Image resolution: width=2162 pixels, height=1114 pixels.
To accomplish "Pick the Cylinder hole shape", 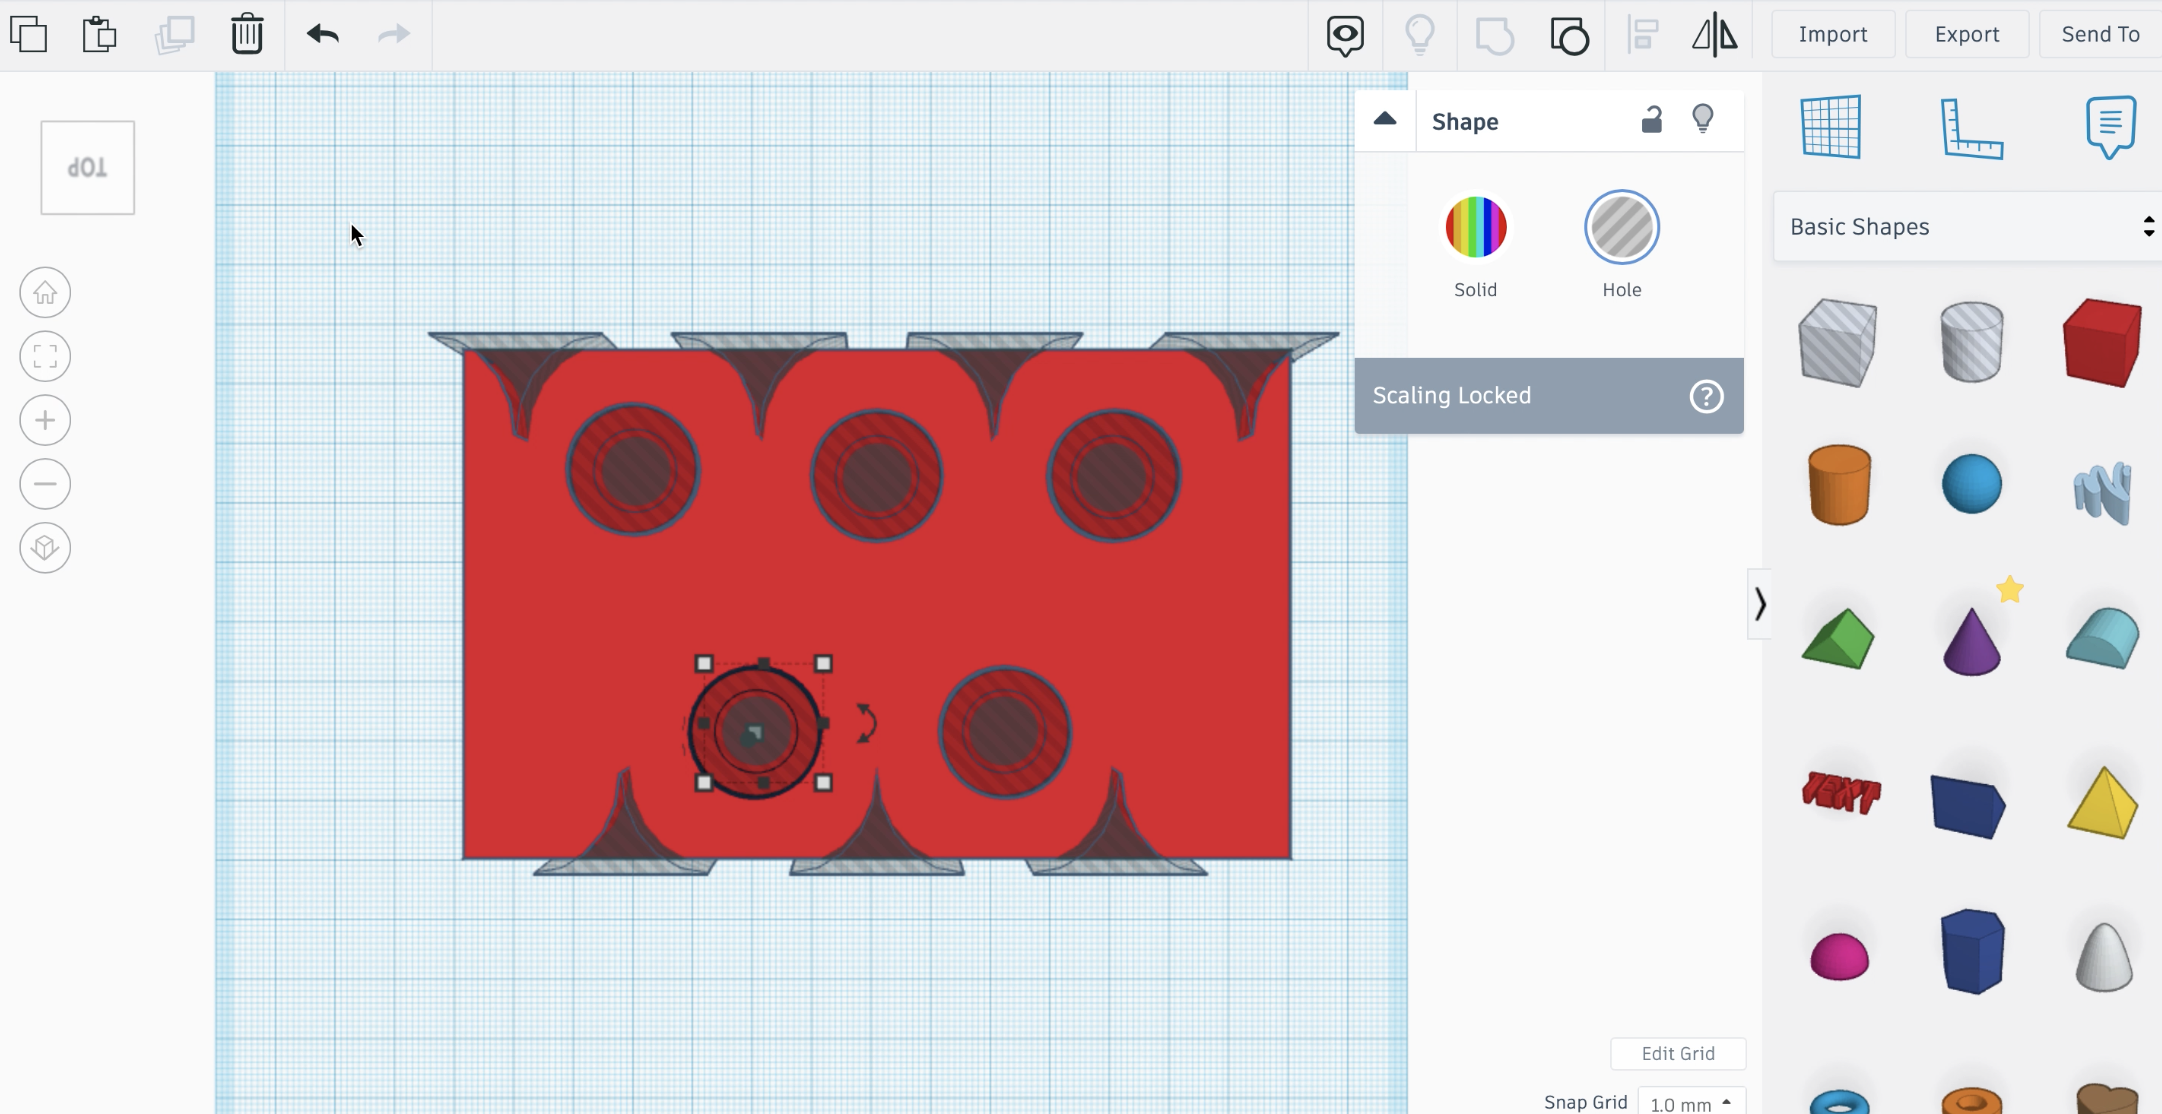I will coord(1971,342).
